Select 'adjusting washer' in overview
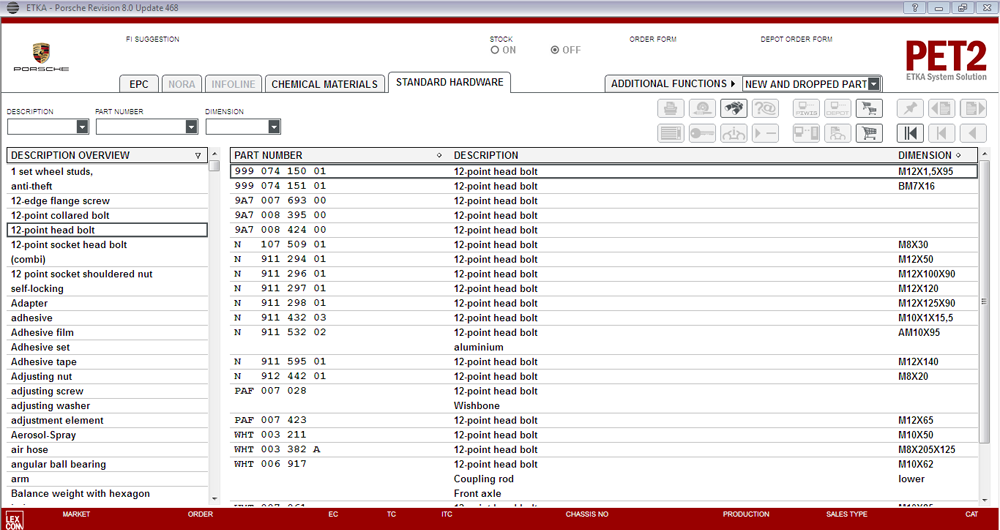1000x530 pixels. [107, 406]
